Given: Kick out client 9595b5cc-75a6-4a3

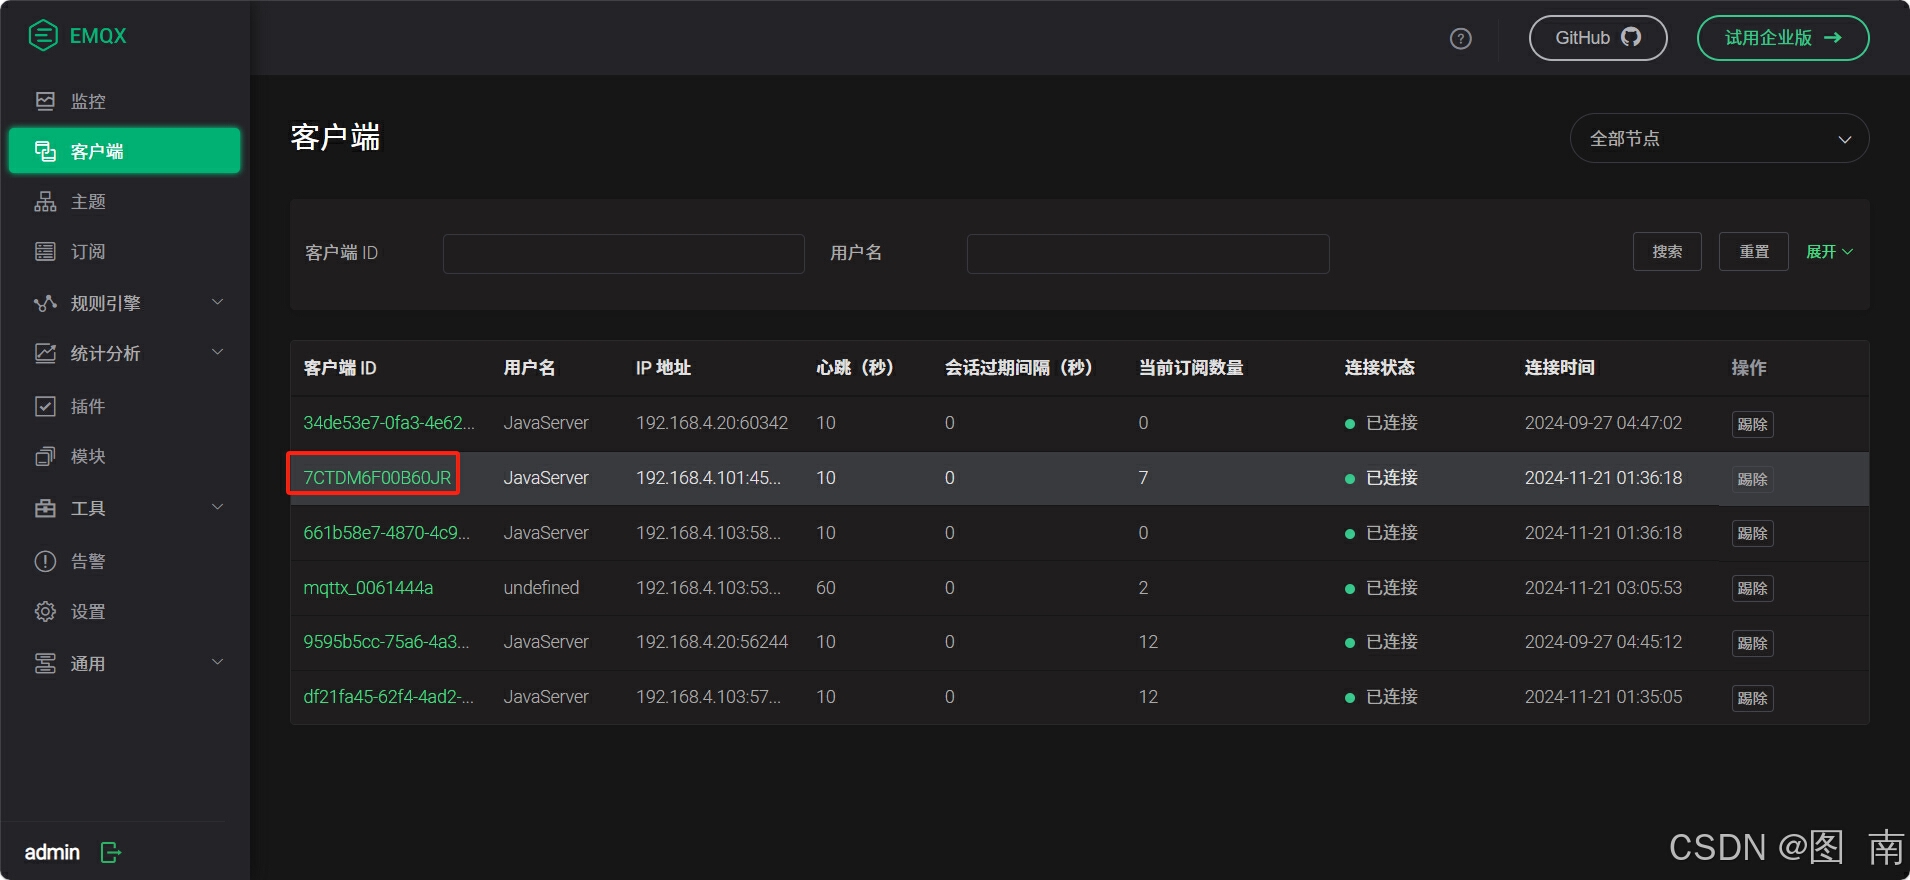Looking at the screenshot, I should (1752, 643).
